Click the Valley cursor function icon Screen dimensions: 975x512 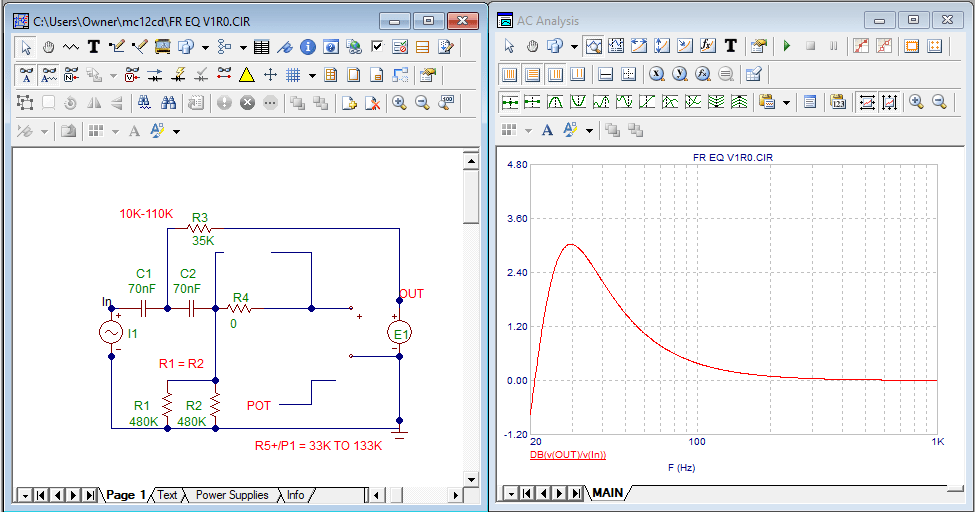tap(578, 102)
